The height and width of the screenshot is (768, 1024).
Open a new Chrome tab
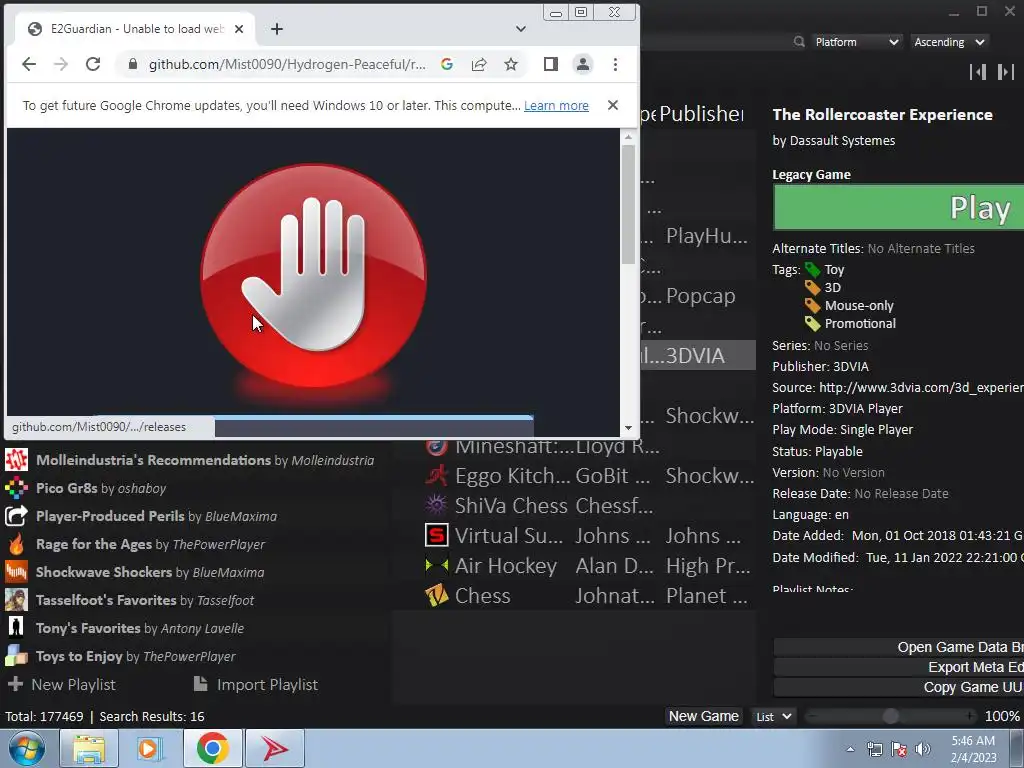pos(277,29)
